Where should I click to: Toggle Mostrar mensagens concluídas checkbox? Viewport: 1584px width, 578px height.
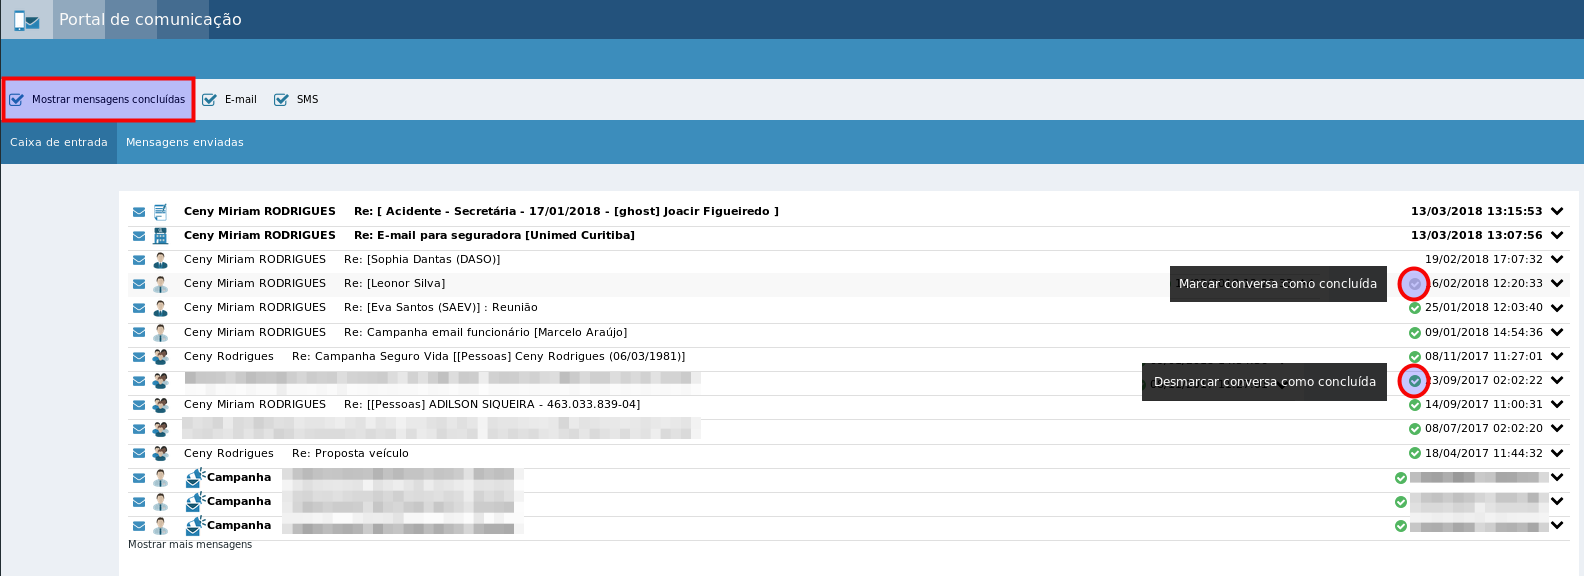(17, 100)
